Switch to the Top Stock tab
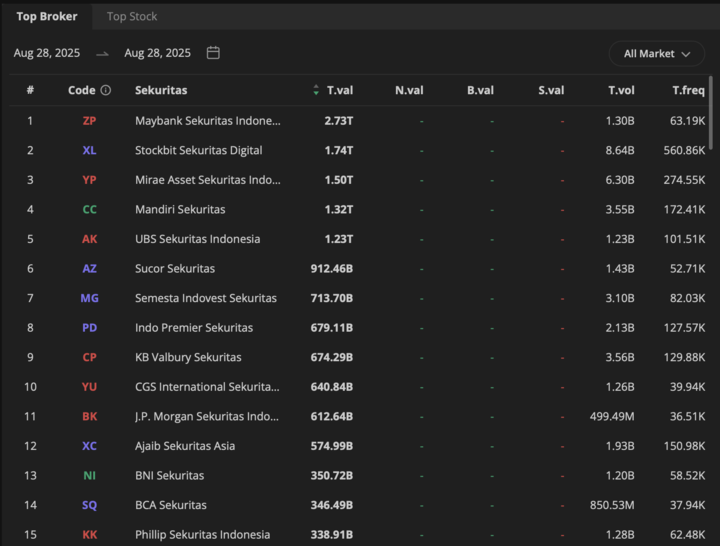Image resolution: width=720 pixels, height=546 pixels. pos(132,16)
